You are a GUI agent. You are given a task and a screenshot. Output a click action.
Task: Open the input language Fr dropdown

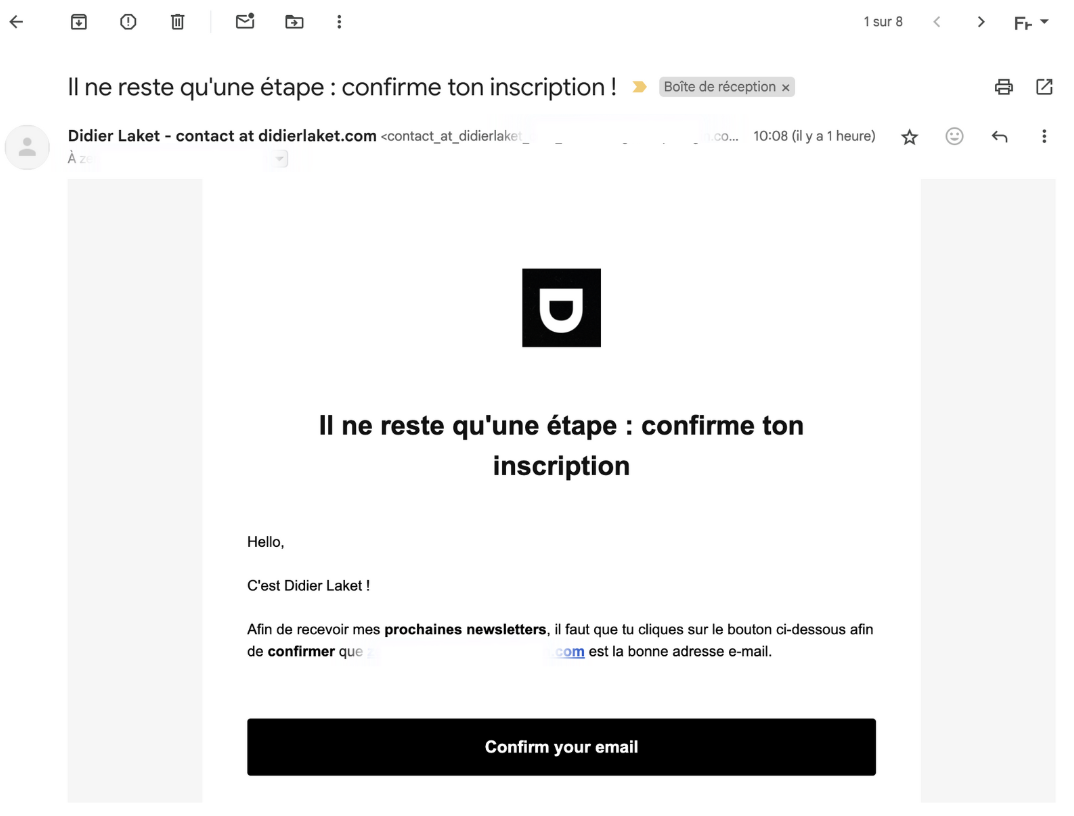1031,23
